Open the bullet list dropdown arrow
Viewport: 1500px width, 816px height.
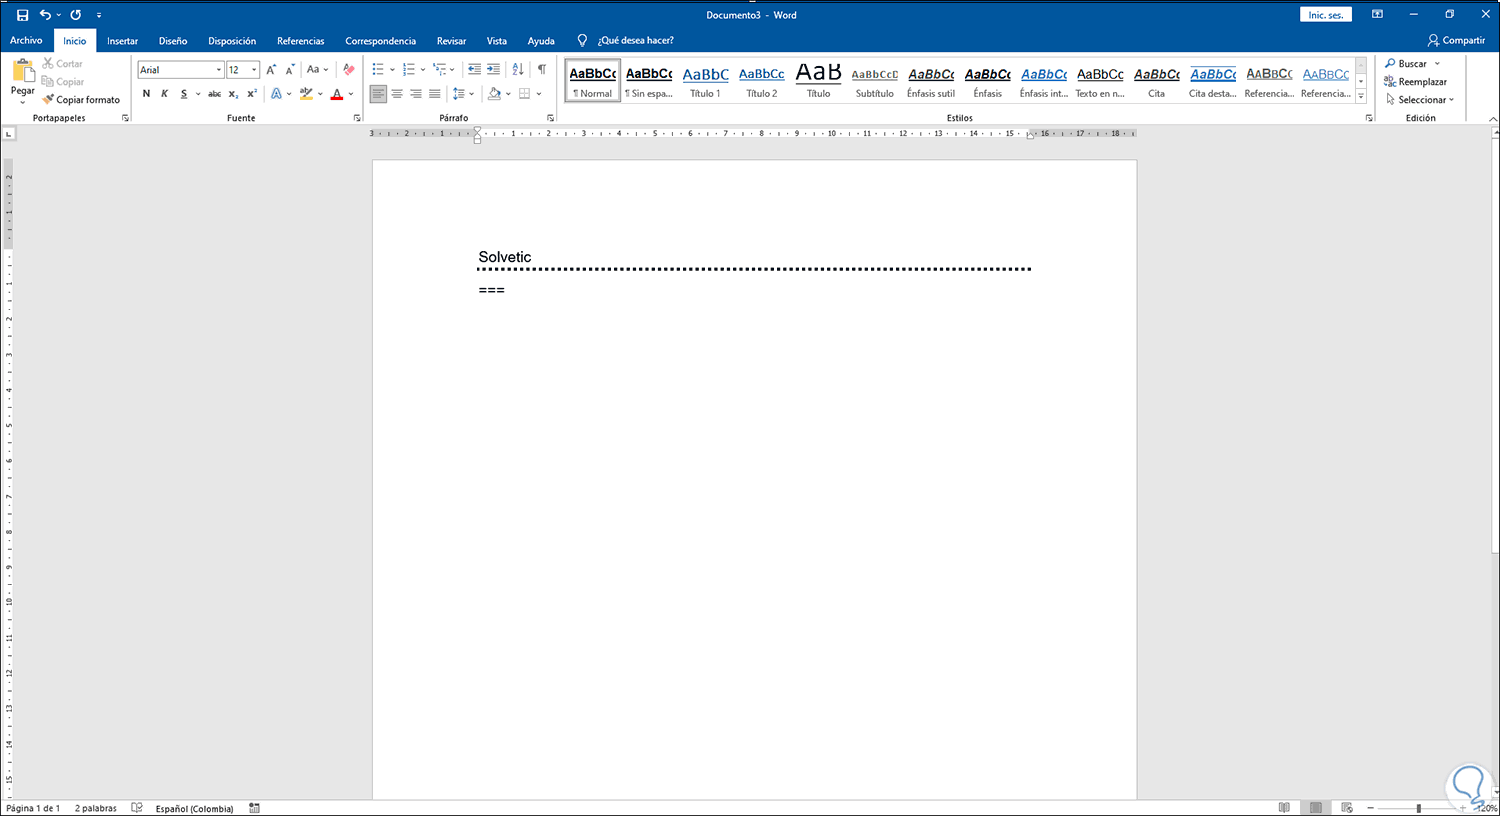(391, 70)
